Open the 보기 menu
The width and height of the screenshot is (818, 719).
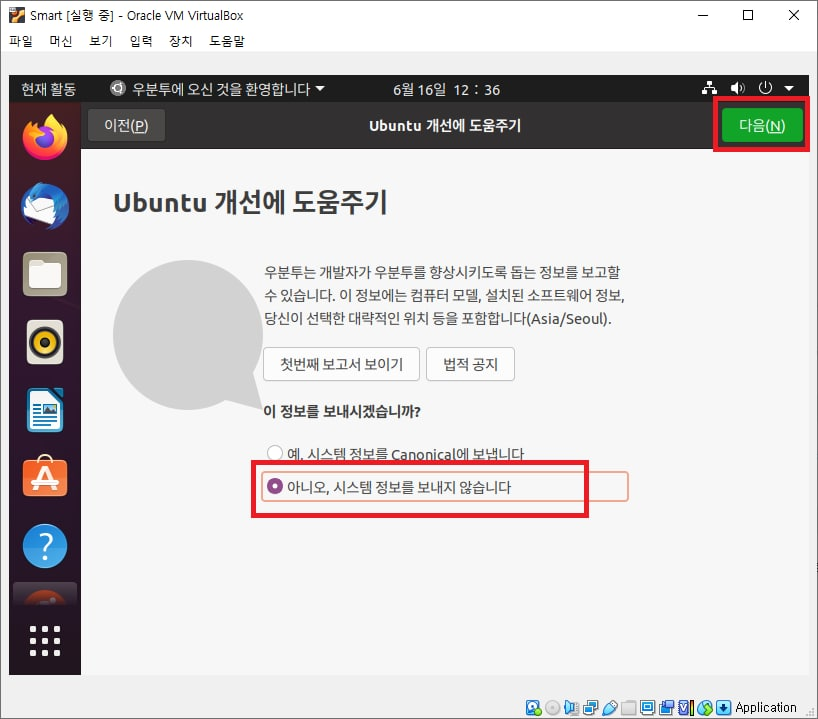click(101, 41)
